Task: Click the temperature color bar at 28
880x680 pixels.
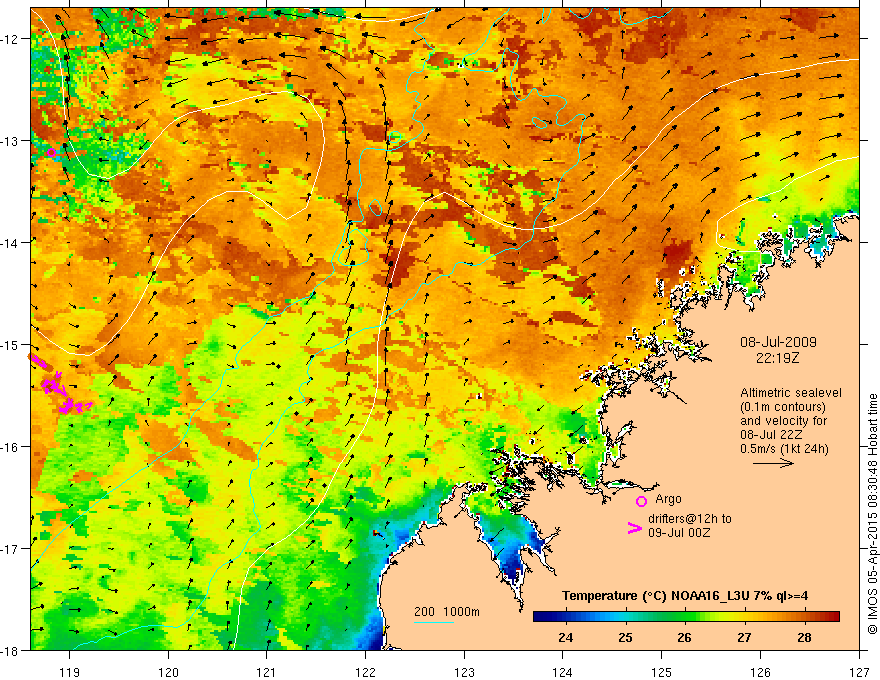Action: (x=804, y=617)
